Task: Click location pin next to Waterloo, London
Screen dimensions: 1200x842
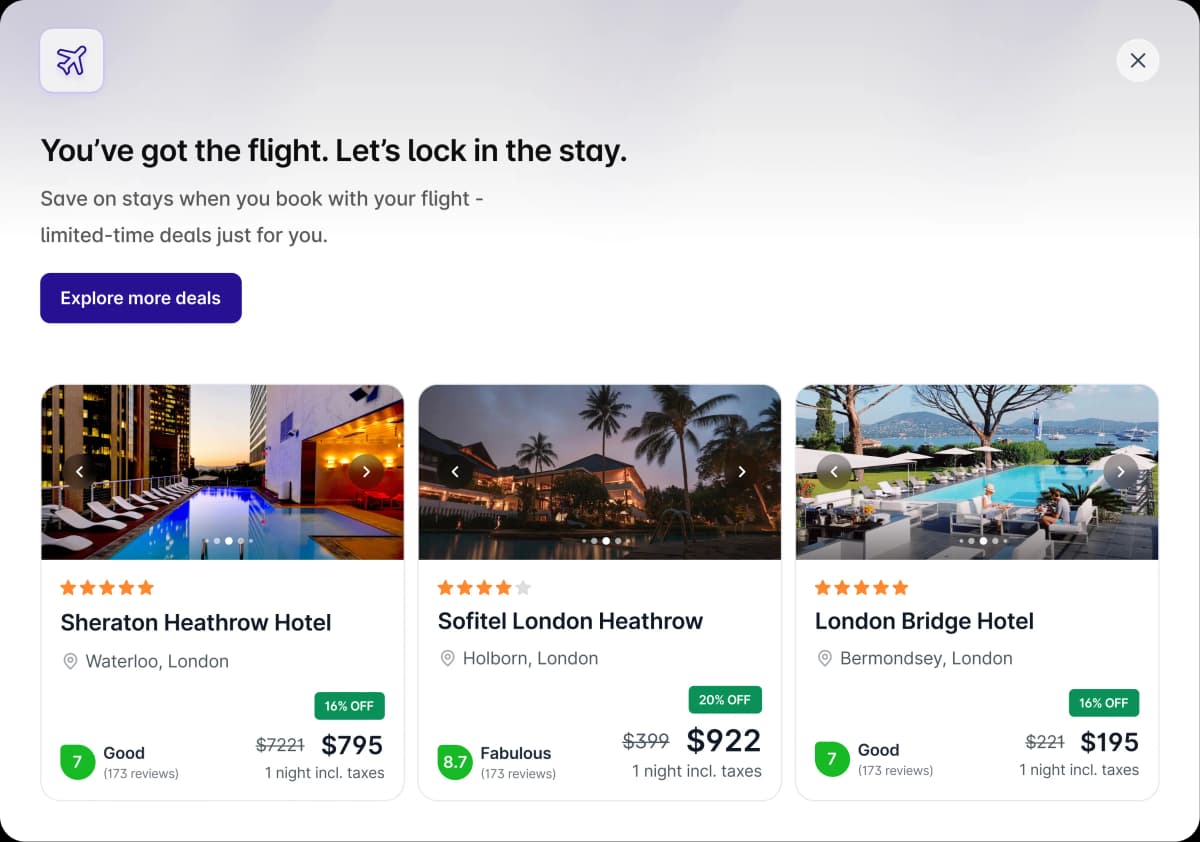Action: tap(70, 661)
